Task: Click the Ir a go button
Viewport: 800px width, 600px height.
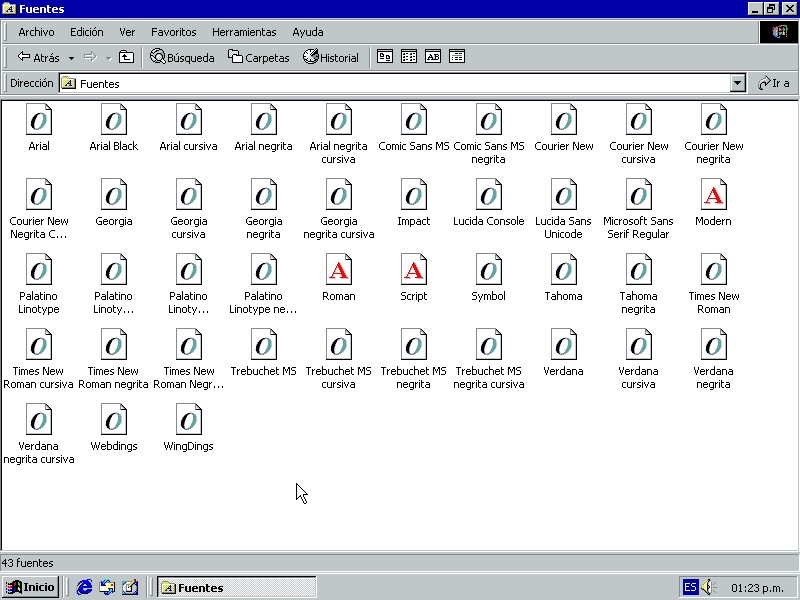Action: (774, 83)
